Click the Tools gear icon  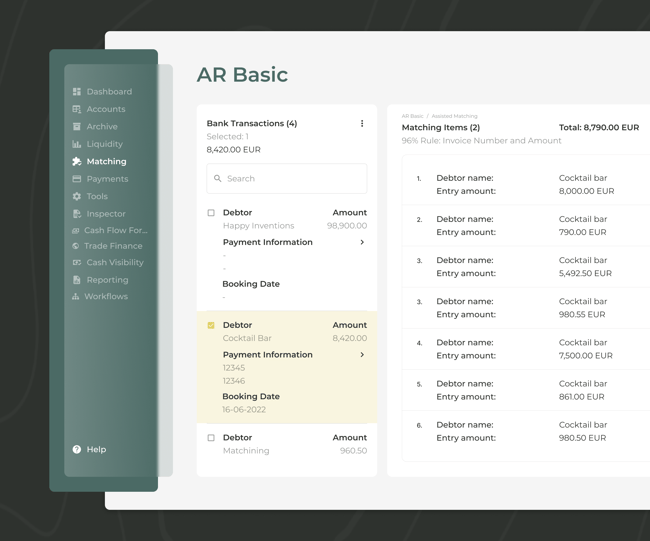pos(77,196)
